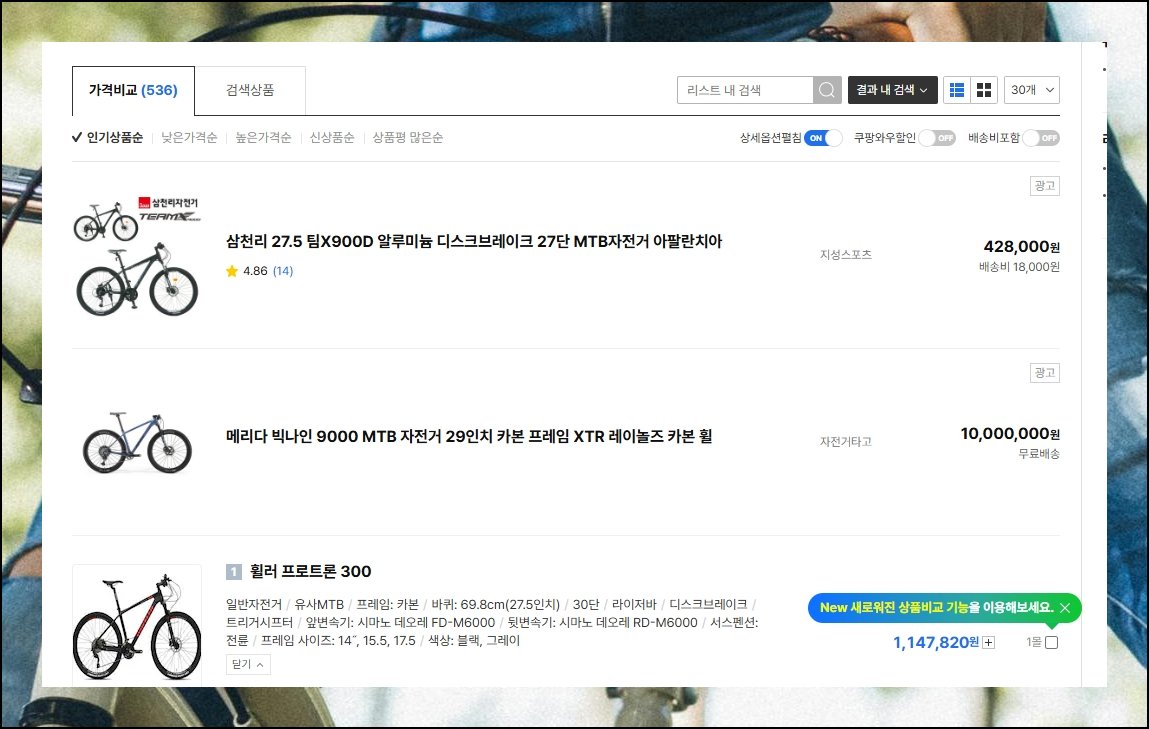
Task: Open 휠러 프로트론 300 product link
Action: point(311,571)
